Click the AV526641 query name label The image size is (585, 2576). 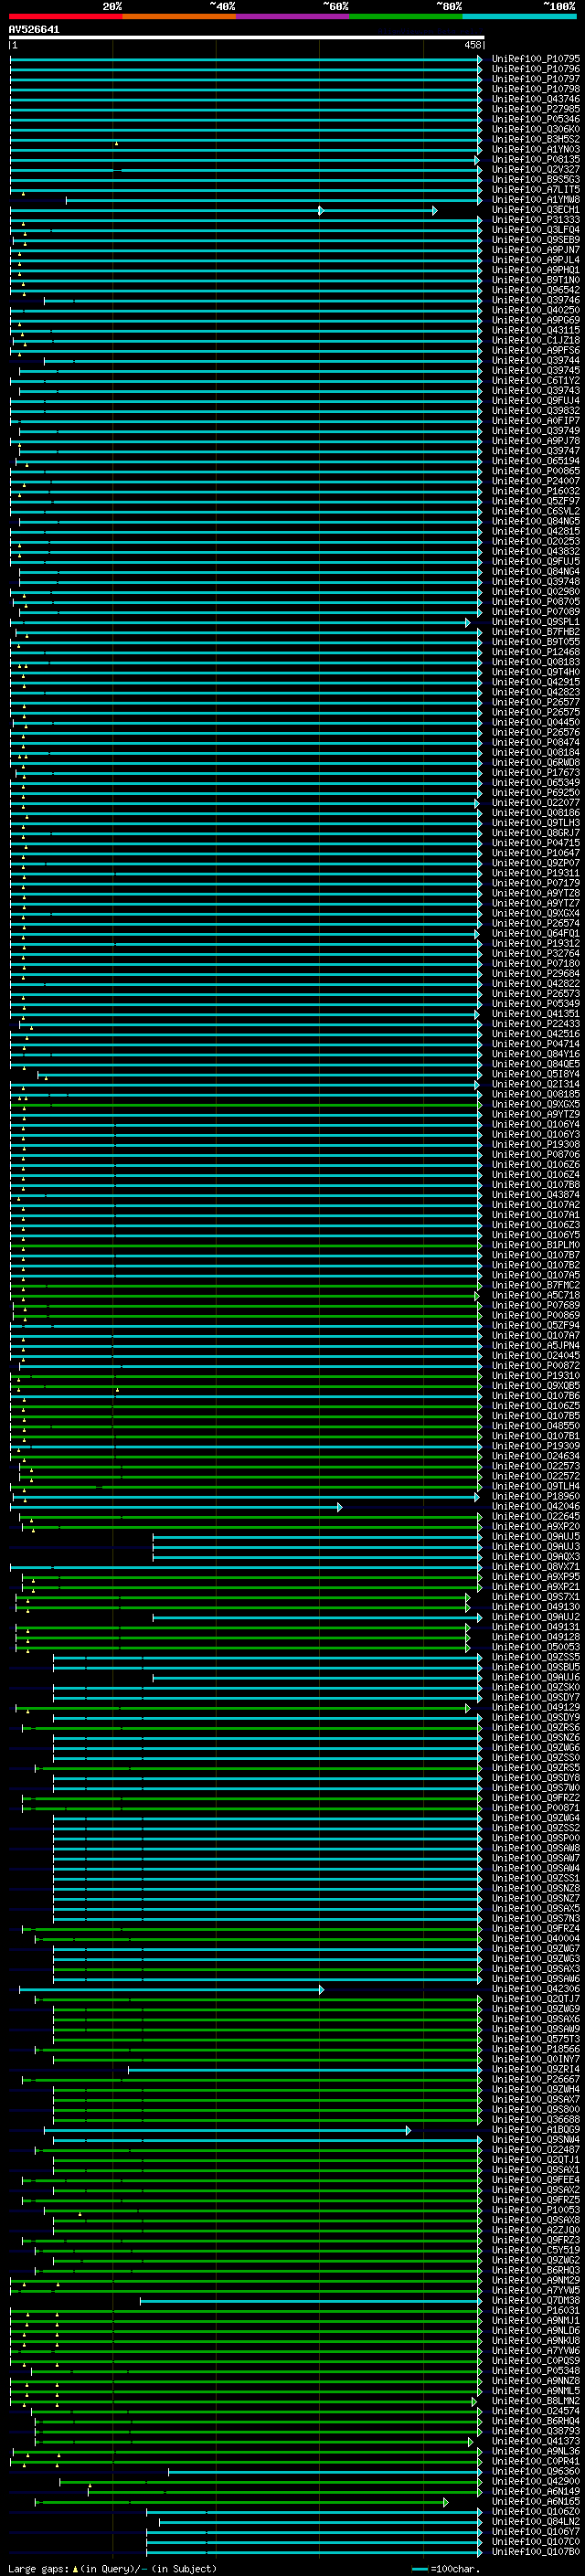click(34, 30)
